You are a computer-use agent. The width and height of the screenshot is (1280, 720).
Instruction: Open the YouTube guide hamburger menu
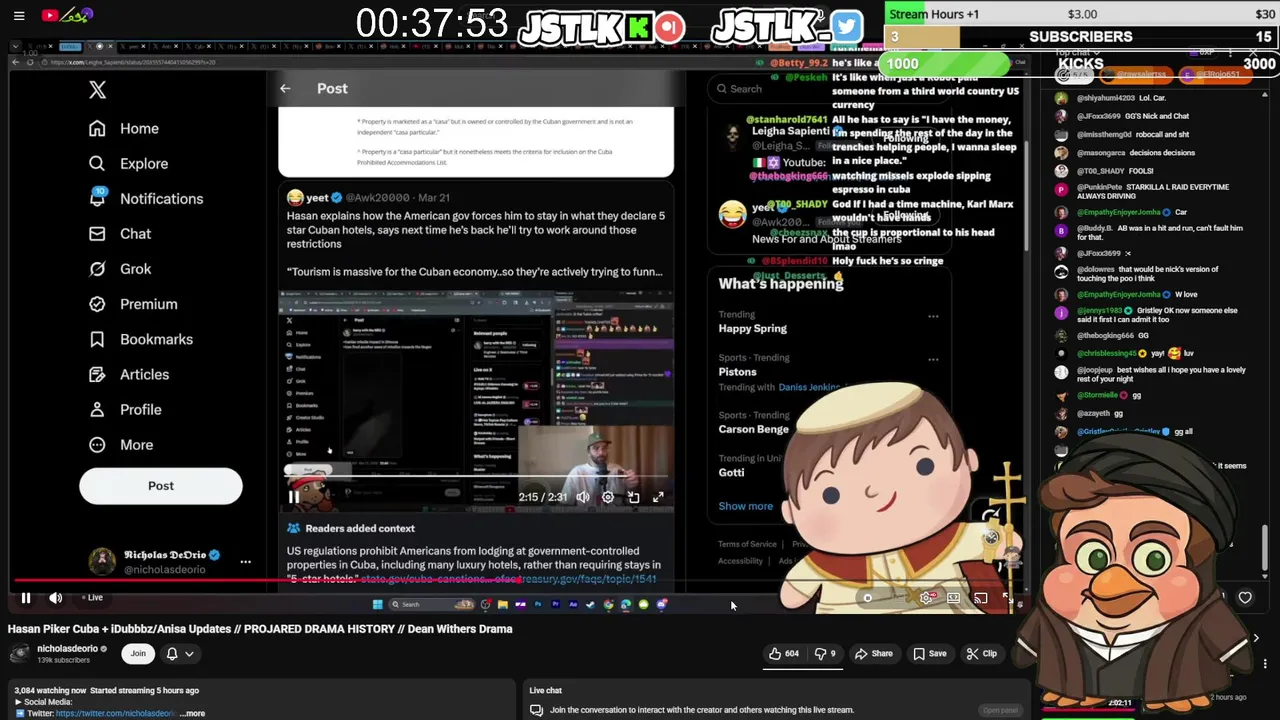(x=19, y=16)
